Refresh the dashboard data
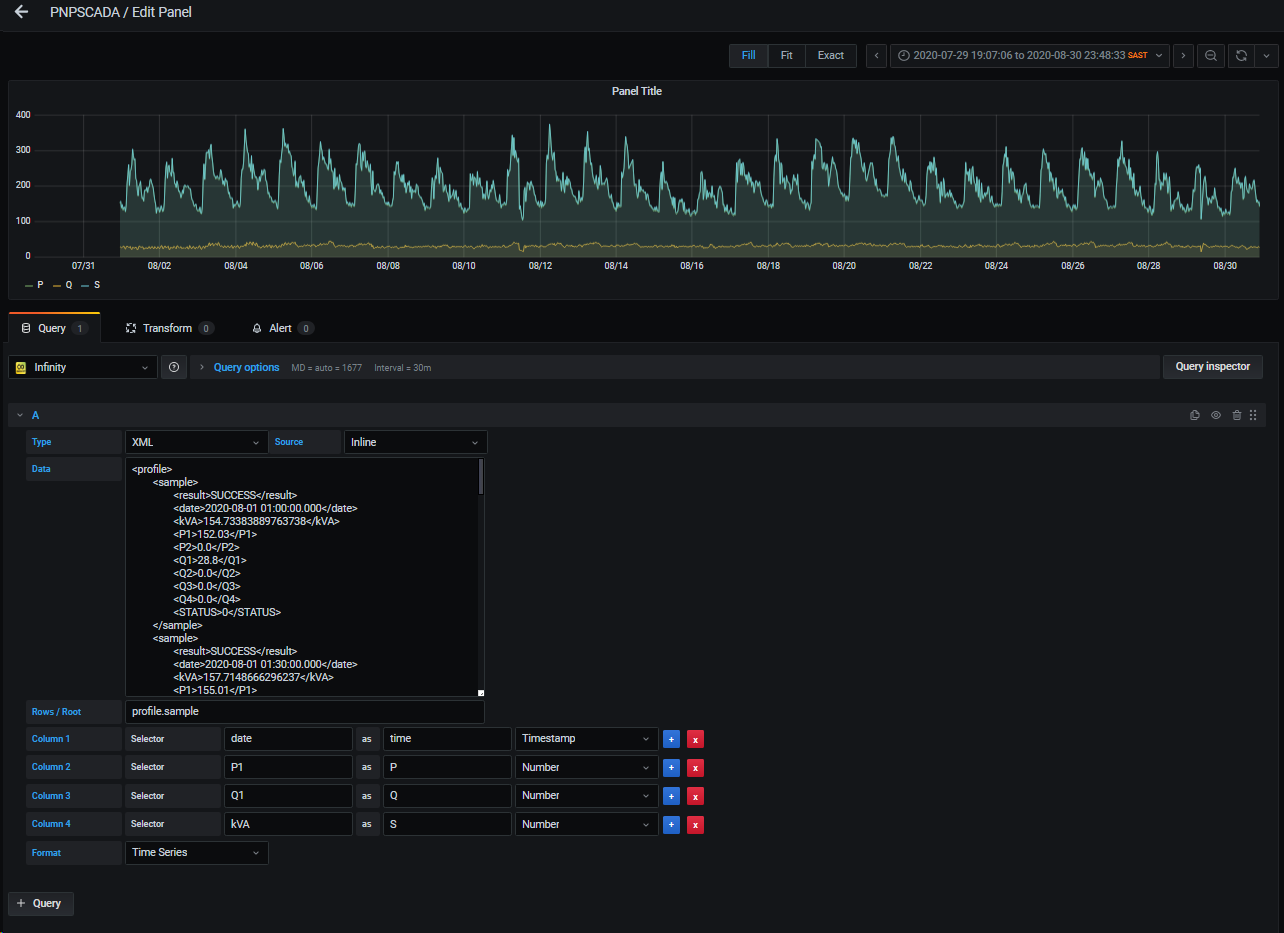Screen dimensions: 1284x933 pos(1240,56)
